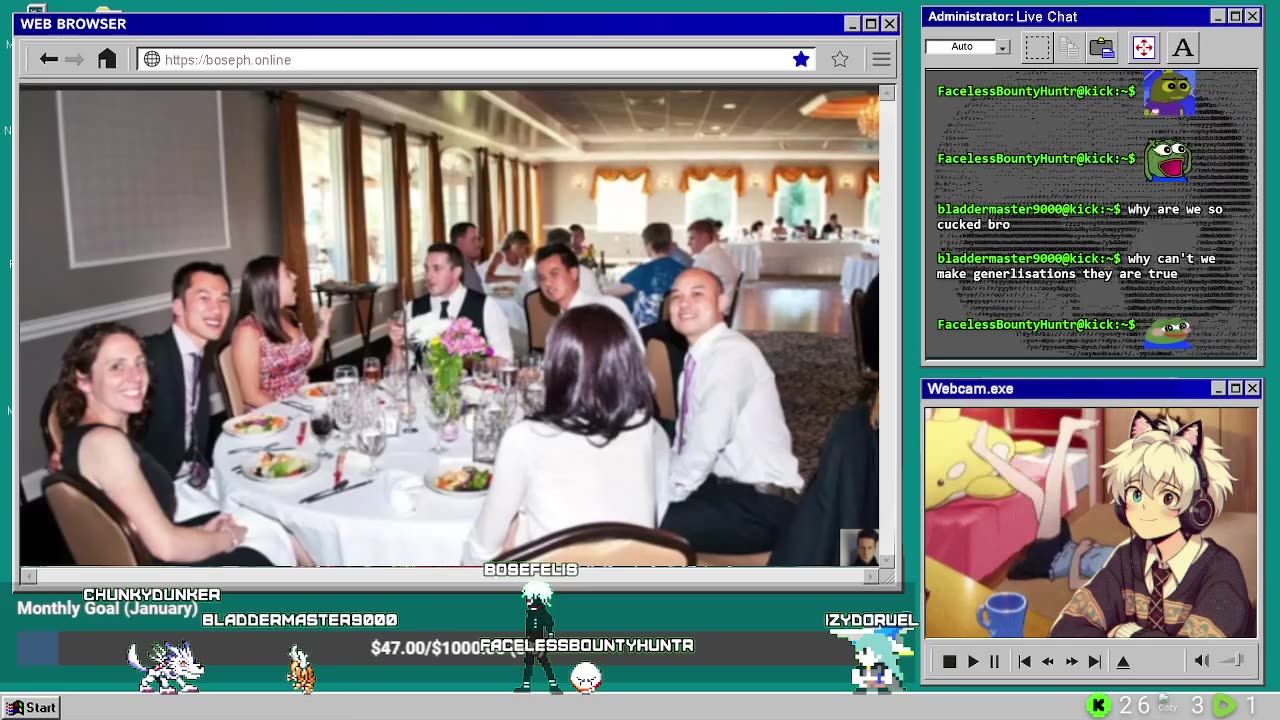This screenshot has width=1280, height=720.
Task: Rewind in the Webcam.exe player
Action: (x=1048, y=662)
